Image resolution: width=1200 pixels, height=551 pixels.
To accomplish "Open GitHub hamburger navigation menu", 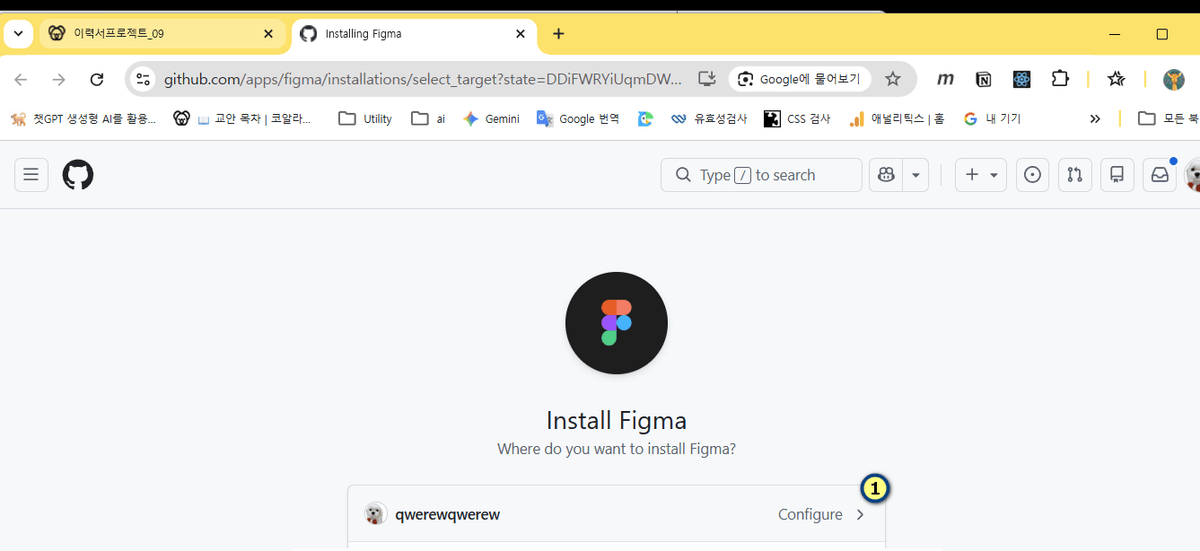I will coord(31,175).
